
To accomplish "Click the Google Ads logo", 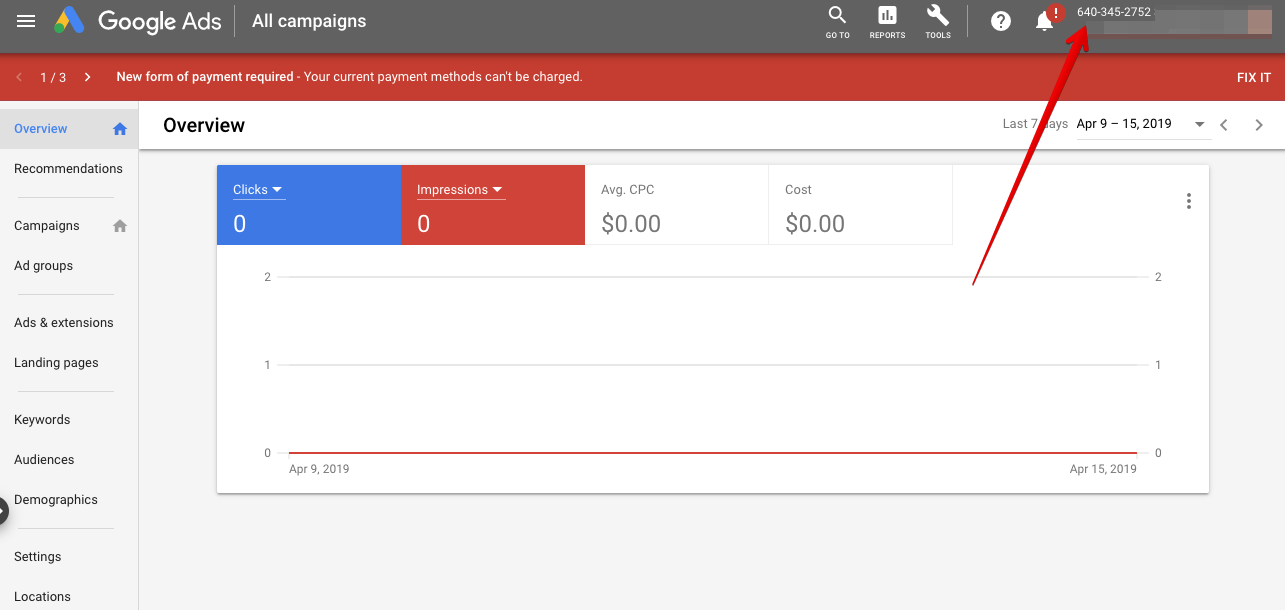I will coord(138,21).
